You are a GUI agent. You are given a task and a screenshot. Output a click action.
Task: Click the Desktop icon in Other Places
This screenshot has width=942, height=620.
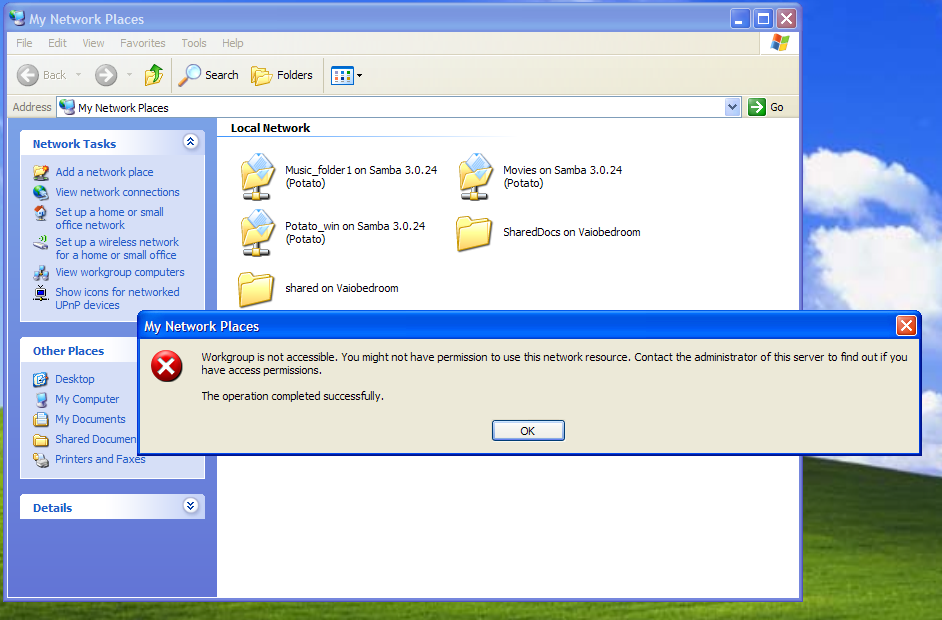coord(41,379)
